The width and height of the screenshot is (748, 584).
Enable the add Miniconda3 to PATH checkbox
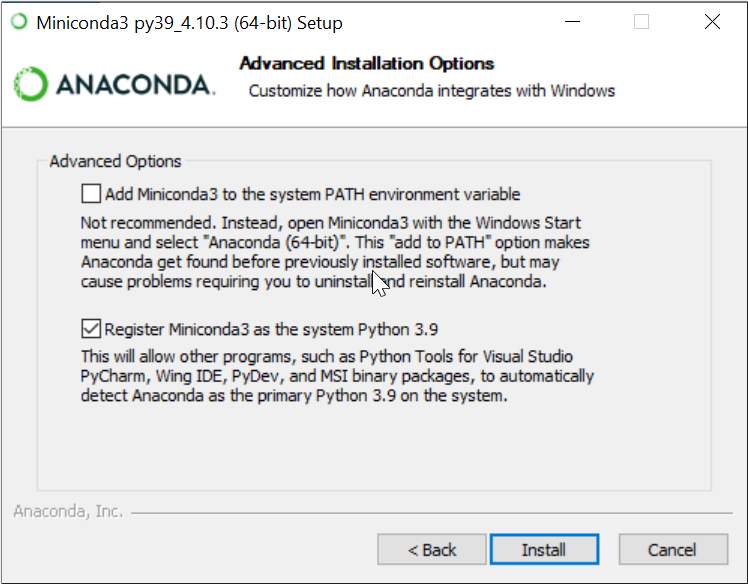tap(91, 194)
